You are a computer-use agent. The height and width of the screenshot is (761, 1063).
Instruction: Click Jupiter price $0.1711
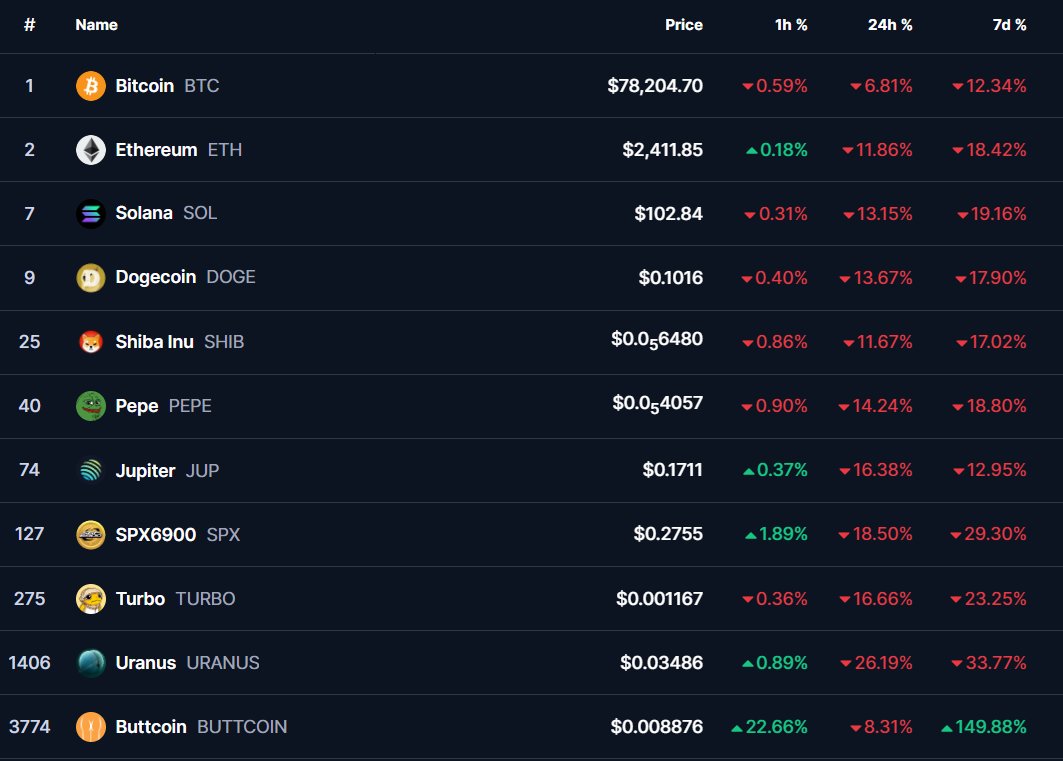[x=673, y=470]
